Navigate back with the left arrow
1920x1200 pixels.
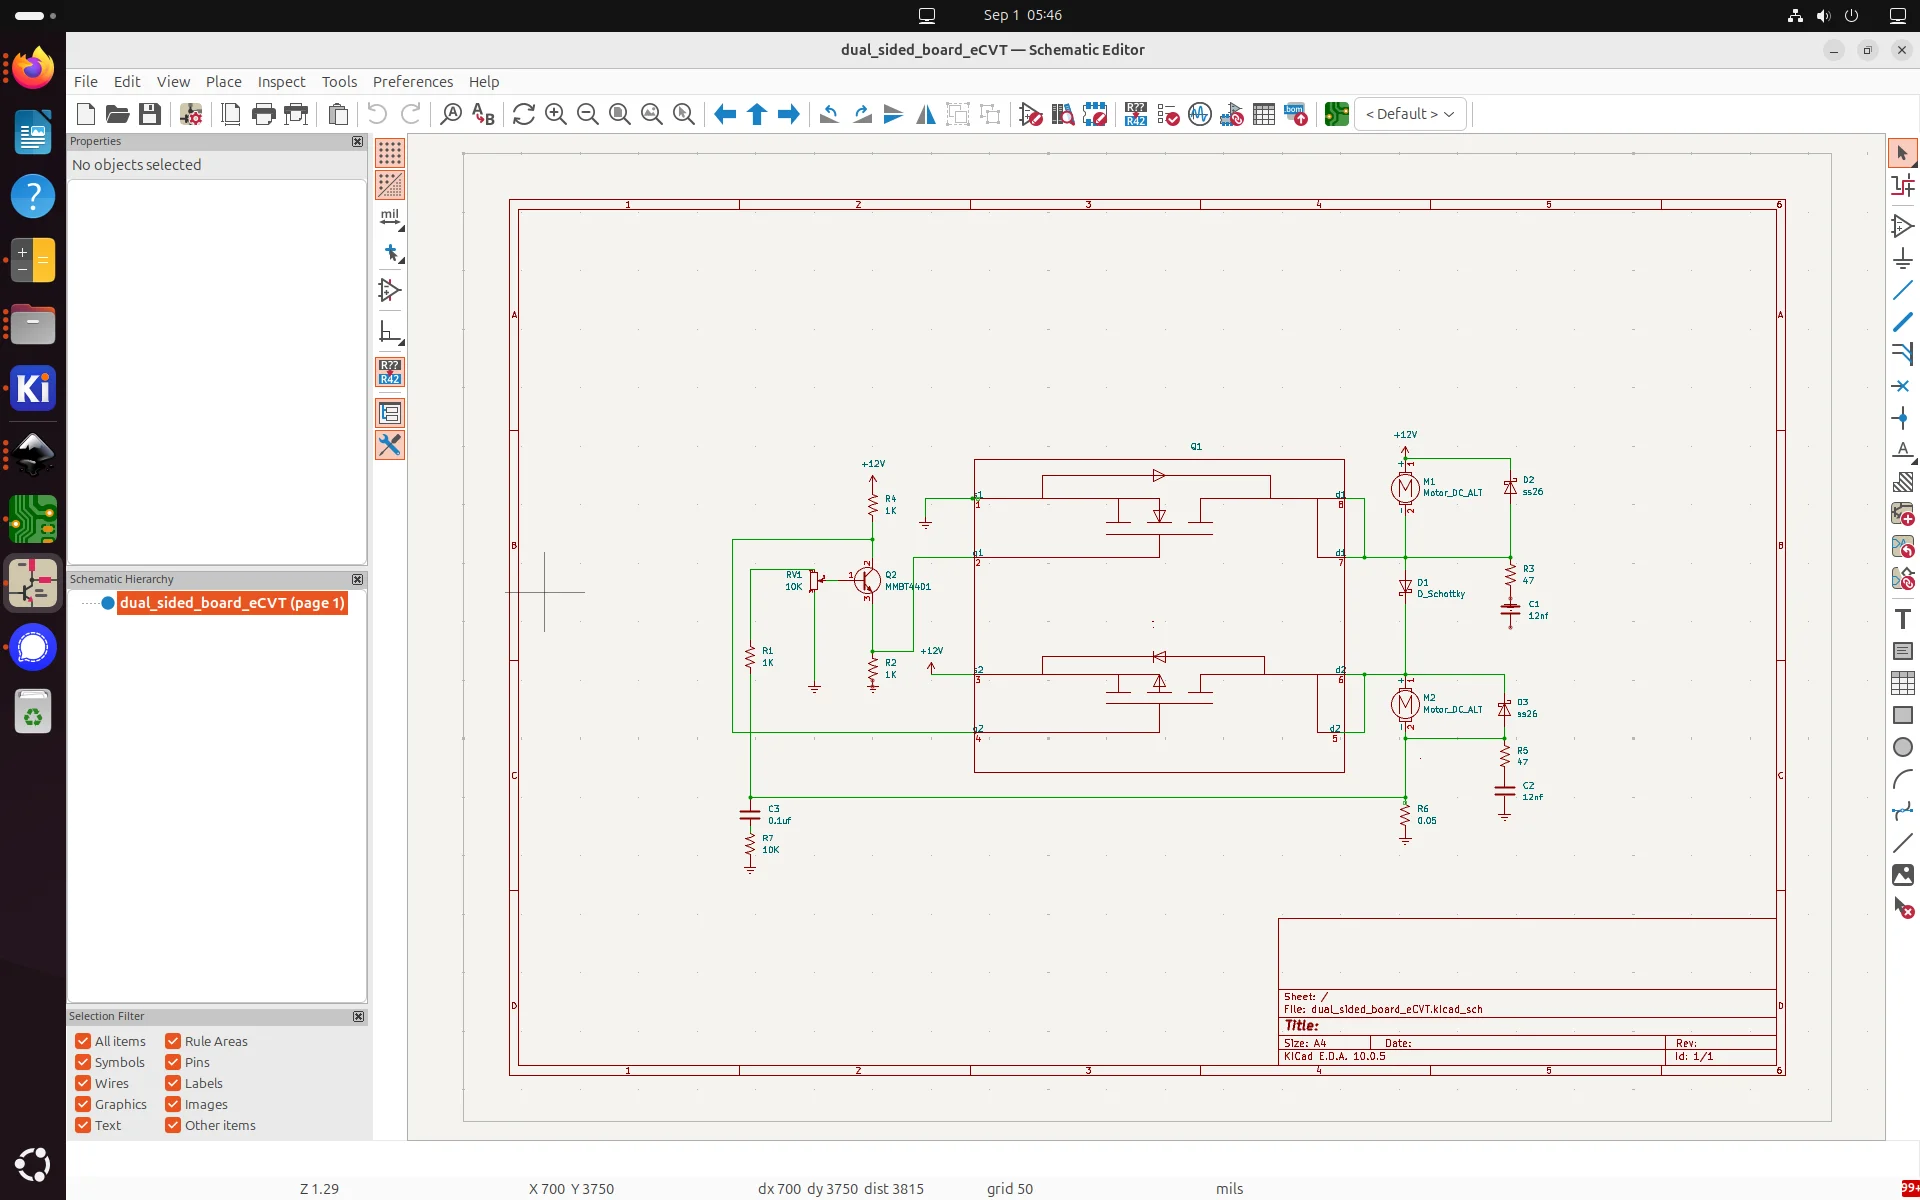(725, 114)
